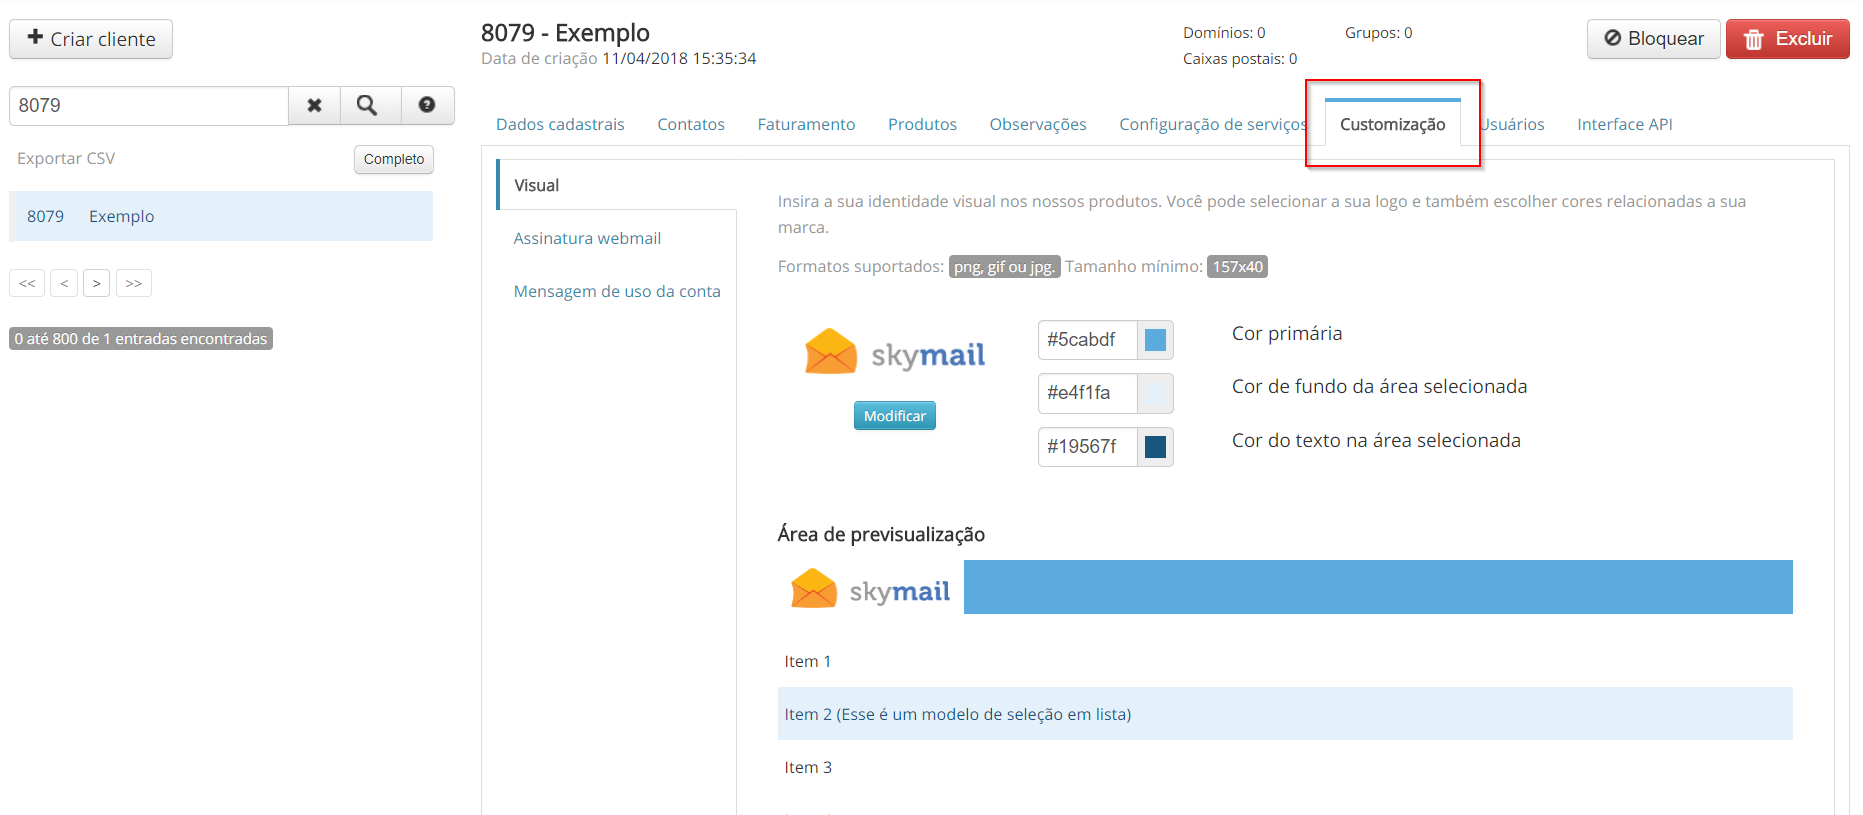Click the clear search X icon
The width and height of the screenshot is (1863, 815).
click(x=314, y=105)
